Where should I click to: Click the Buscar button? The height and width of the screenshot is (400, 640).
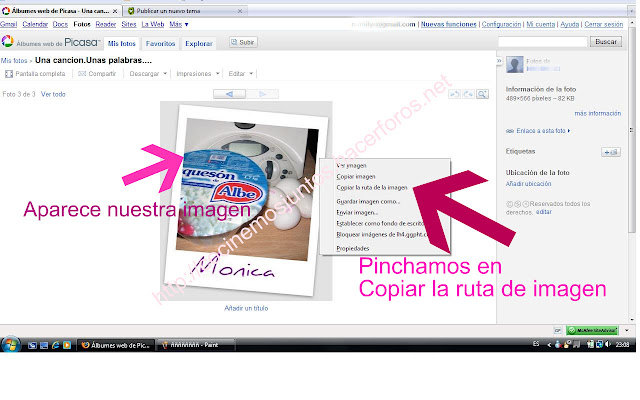tap(606, 42)
